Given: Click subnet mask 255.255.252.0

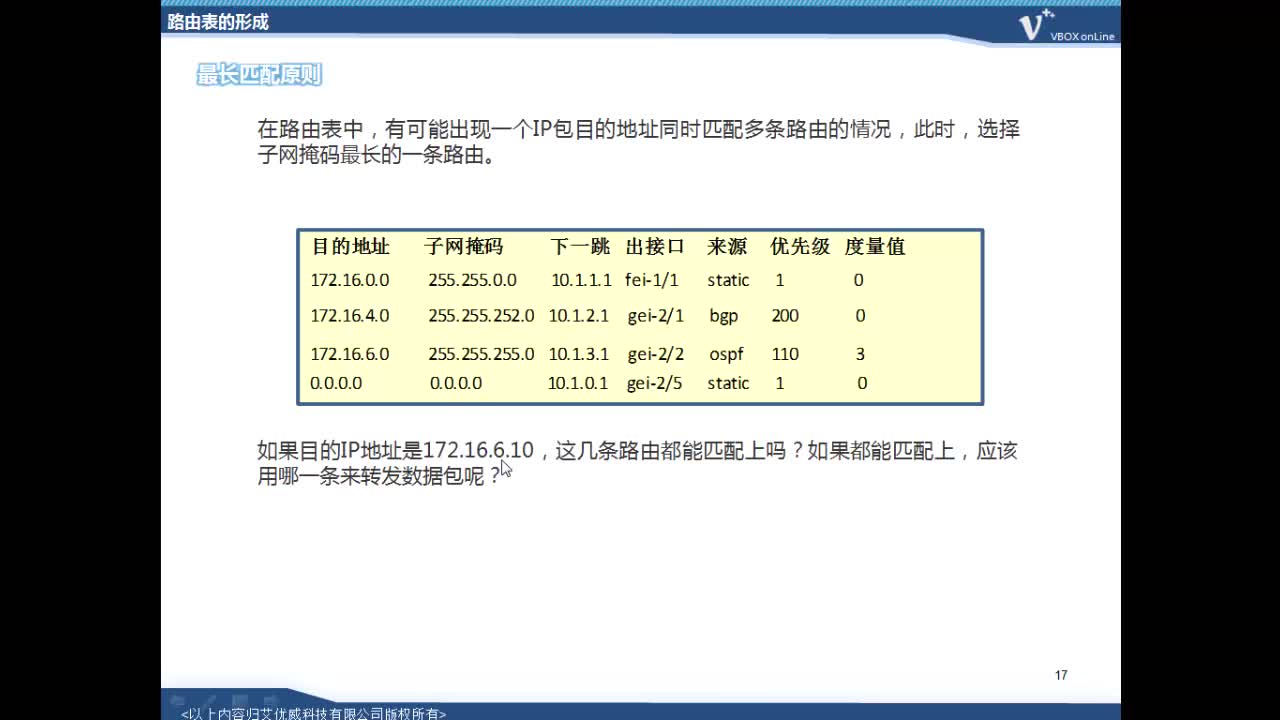Looking at the screenshot, I should tap(481, 316).
